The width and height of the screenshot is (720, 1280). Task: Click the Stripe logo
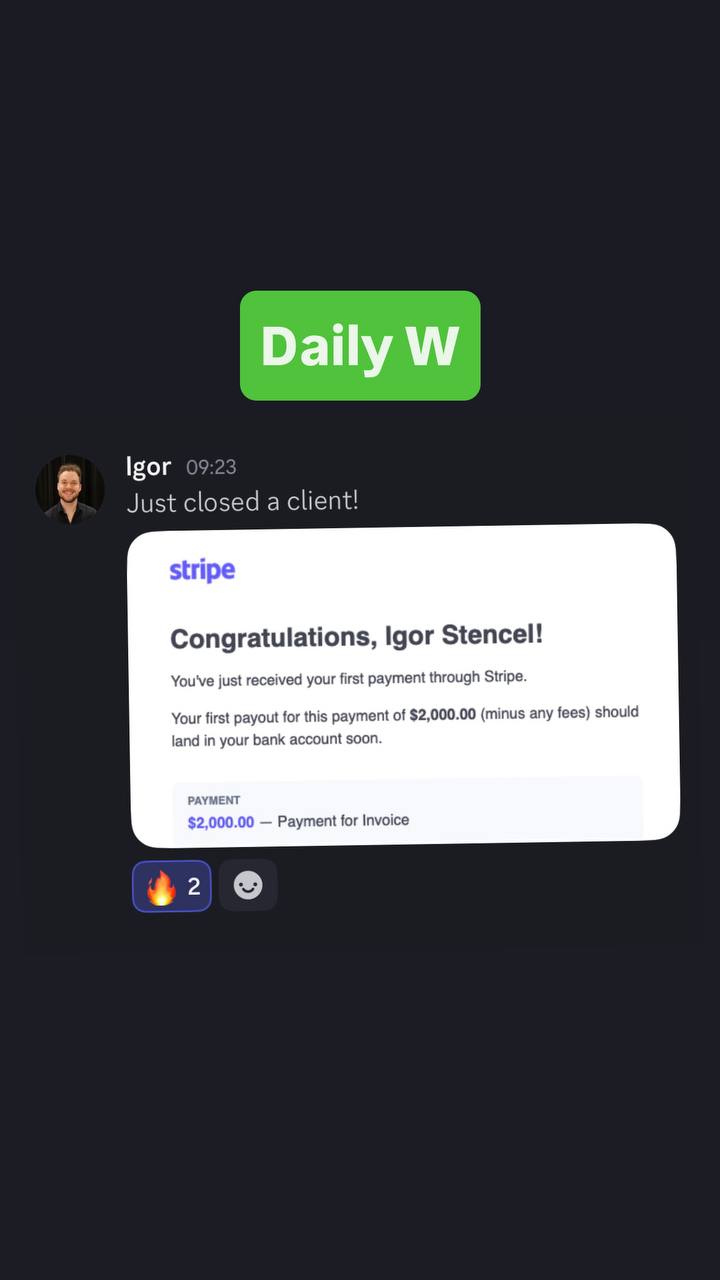click(202, 571)
